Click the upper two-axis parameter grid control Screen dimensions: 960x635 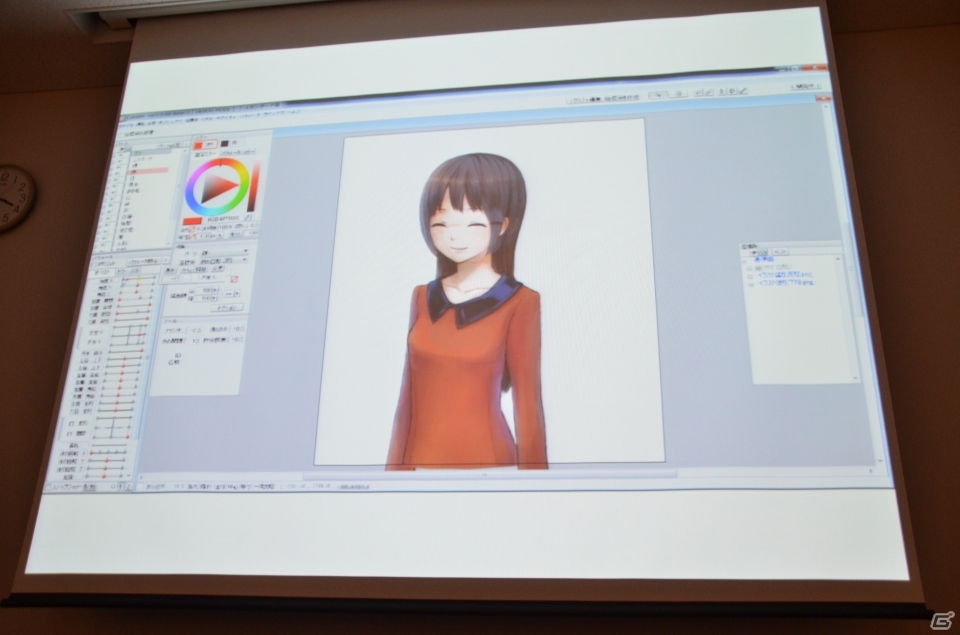pyautogui.click(x=130, y=336)
